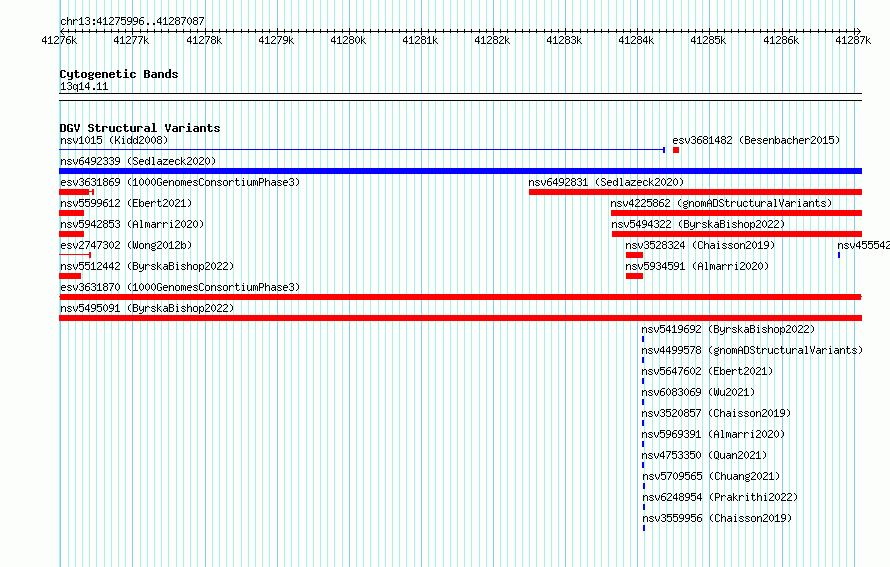The height and width of the screenshot is (567, 890).
Task: Click the Cytogenetic Bands track heading
Action: tap(119, 74)
